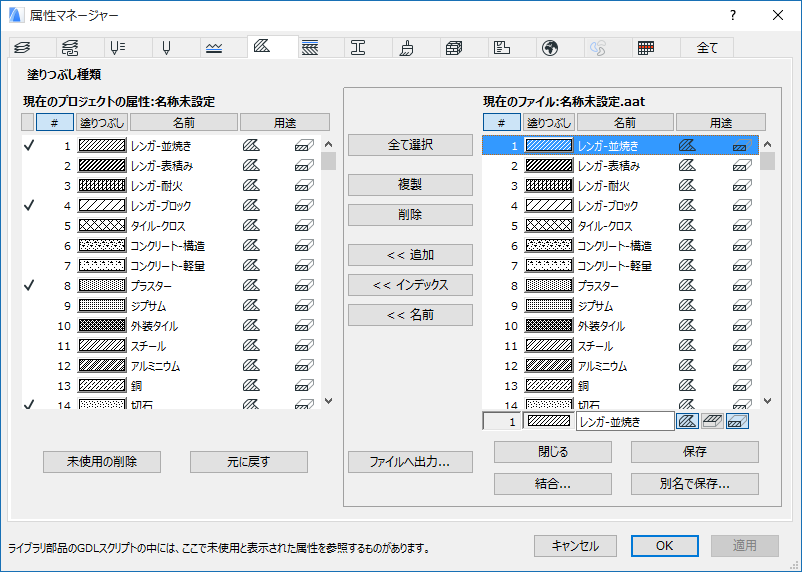Click the fill pattern preview next to name field
This screenshot has width=802, height=572.
(x=549, y=421)
